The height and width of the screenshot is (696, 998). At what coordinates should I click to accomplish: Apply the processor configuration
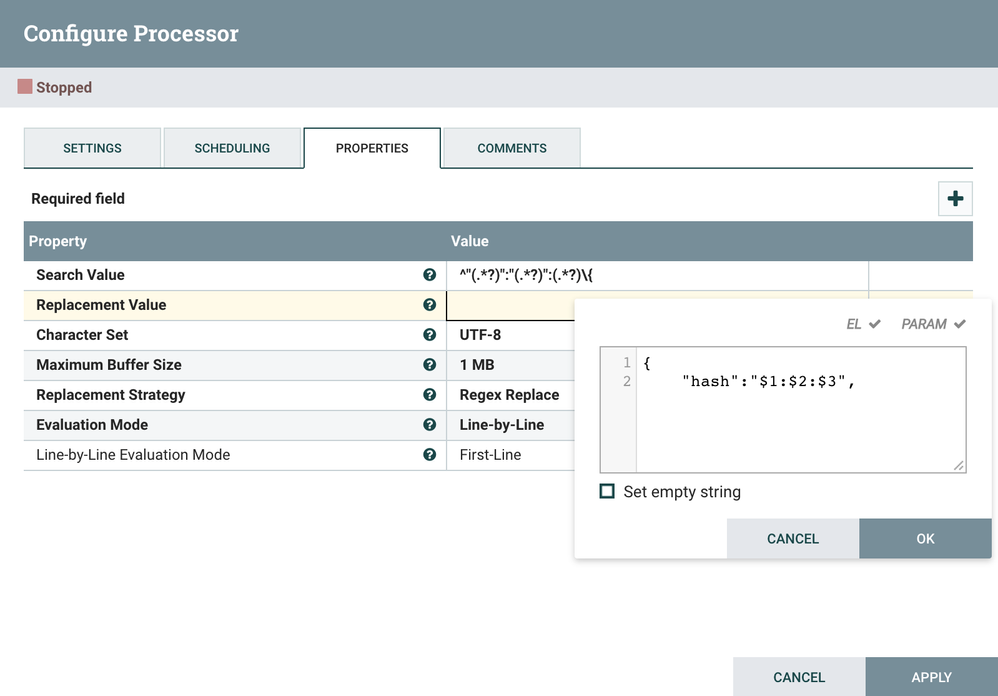[x=931, y=677]
